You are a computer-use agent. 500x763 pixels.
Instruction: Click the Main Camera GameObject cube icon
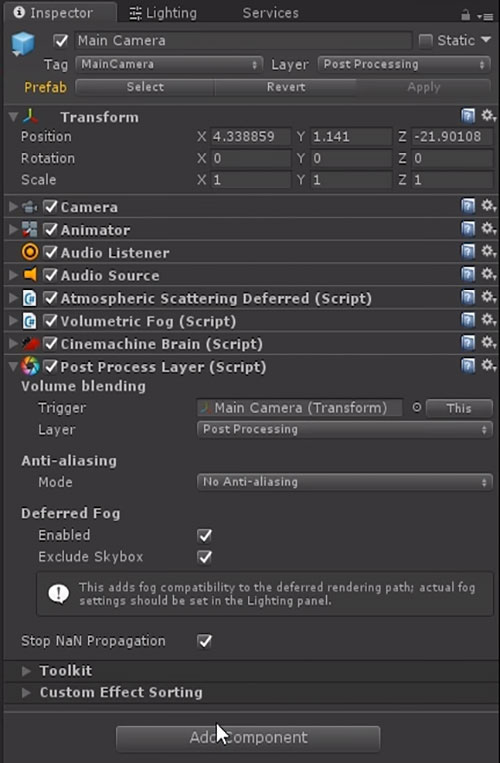[x=23, y=44]
